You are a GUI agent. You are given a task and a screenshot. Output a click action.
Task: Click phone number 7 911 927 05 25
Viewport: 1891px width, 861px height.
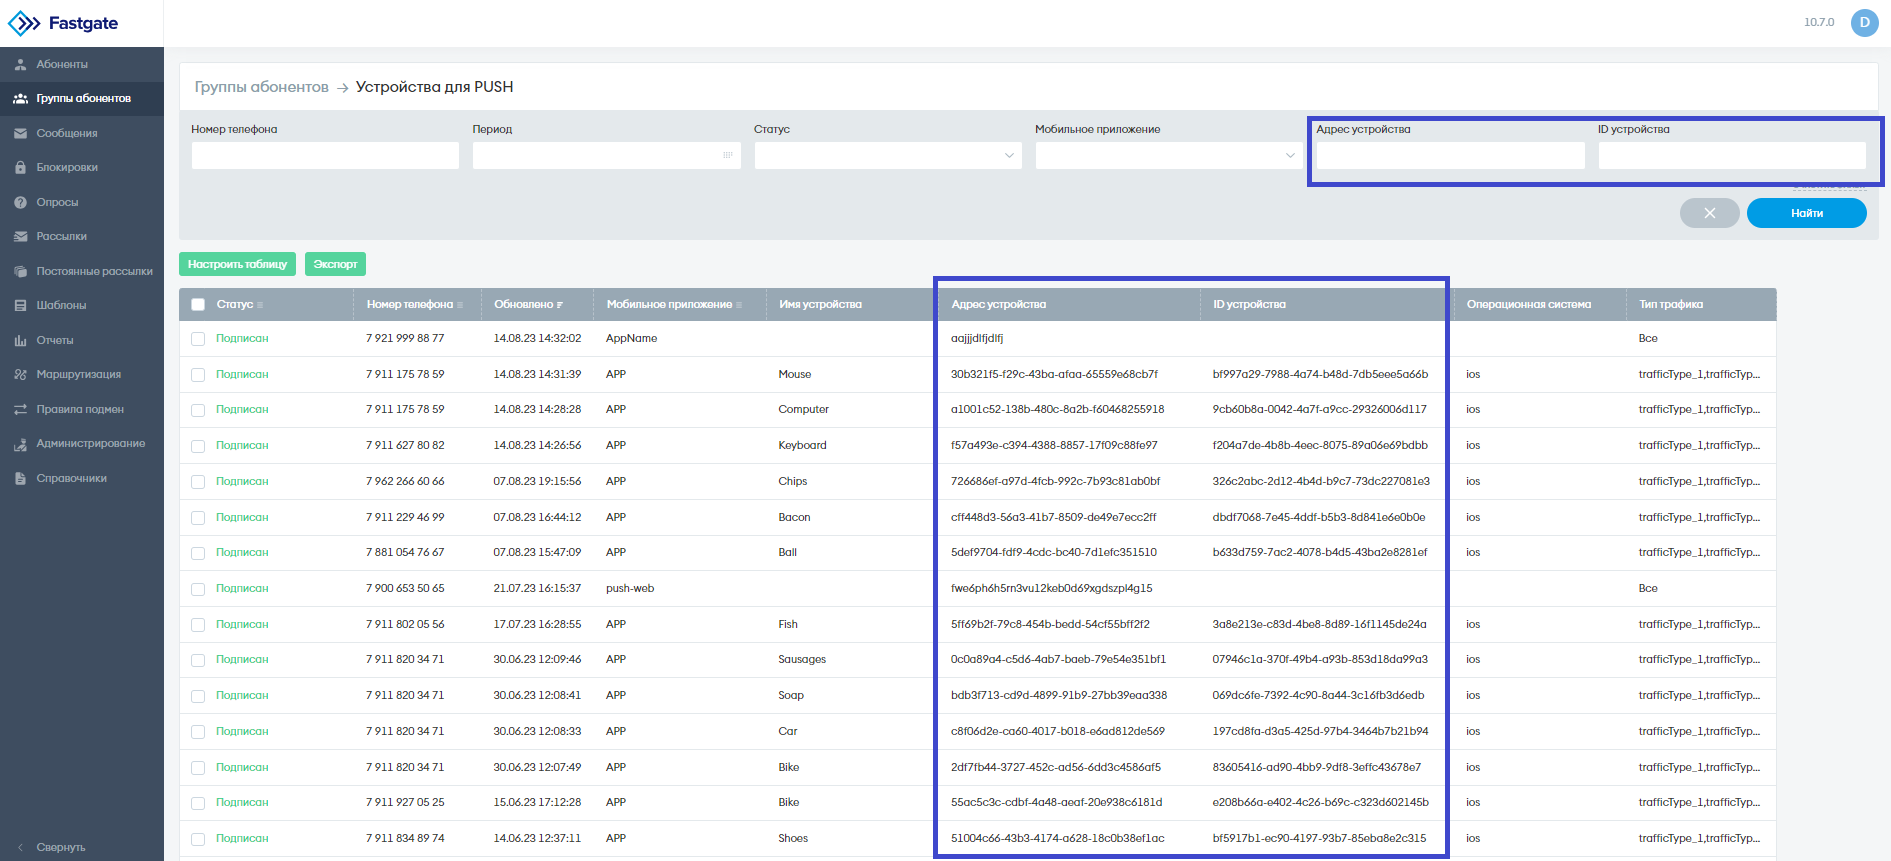tap(405, 803)
